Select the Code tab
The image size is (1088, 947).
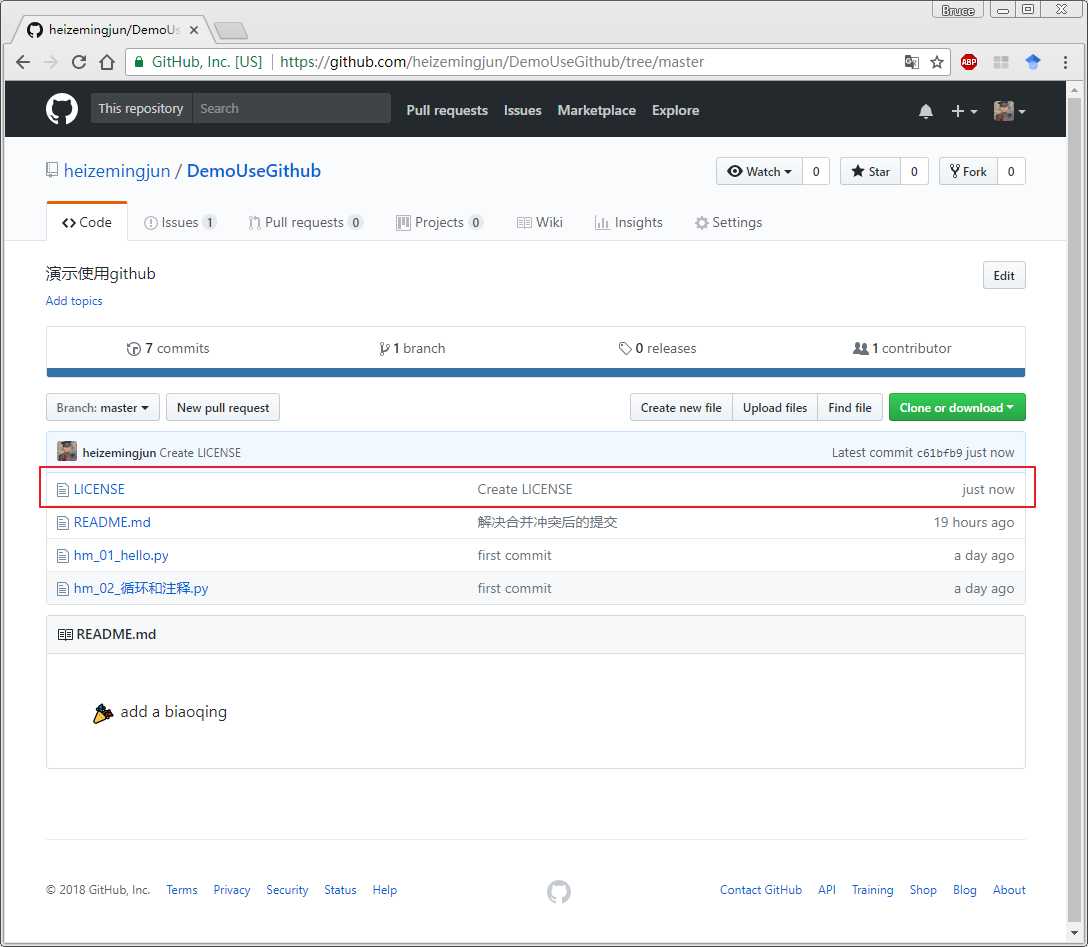(87, 222)
